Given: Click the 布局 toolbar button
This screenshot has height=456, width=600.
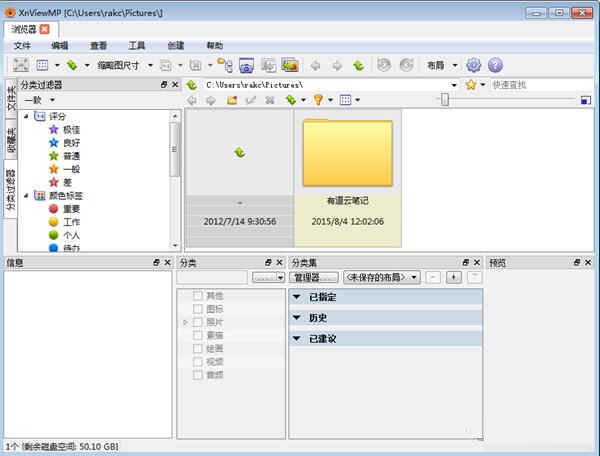Looking at the screenshot, I should (439, 65).
